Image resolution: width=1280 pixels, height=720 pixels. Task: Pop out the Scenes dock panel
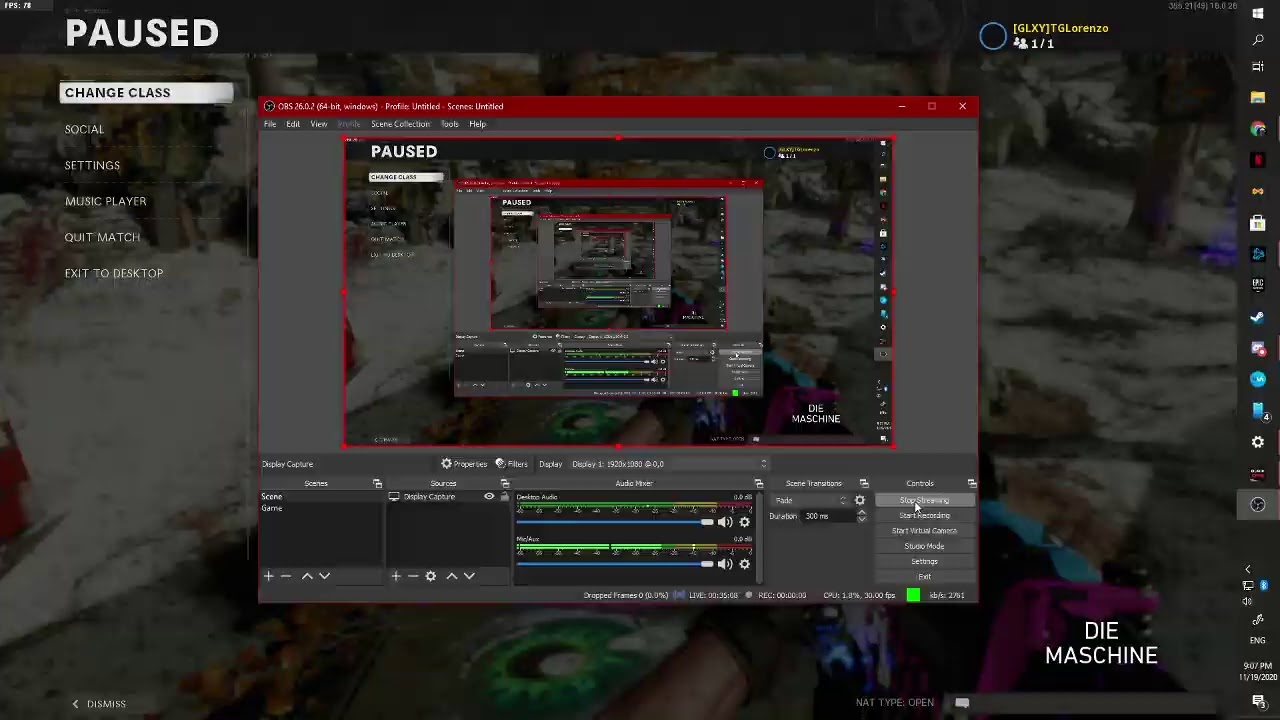pyautogui.click(x=377, y=484)
